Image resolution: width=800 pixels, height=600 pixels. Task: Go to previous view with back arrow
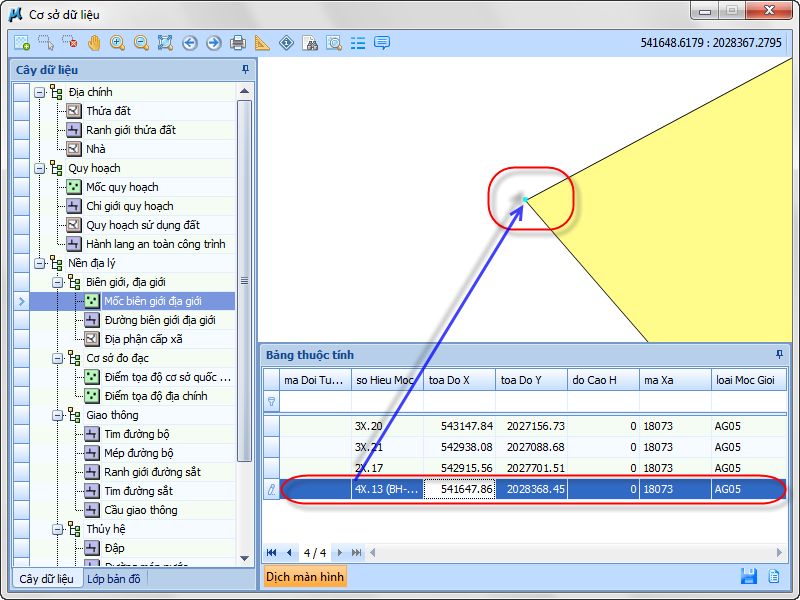click(190, 43)
